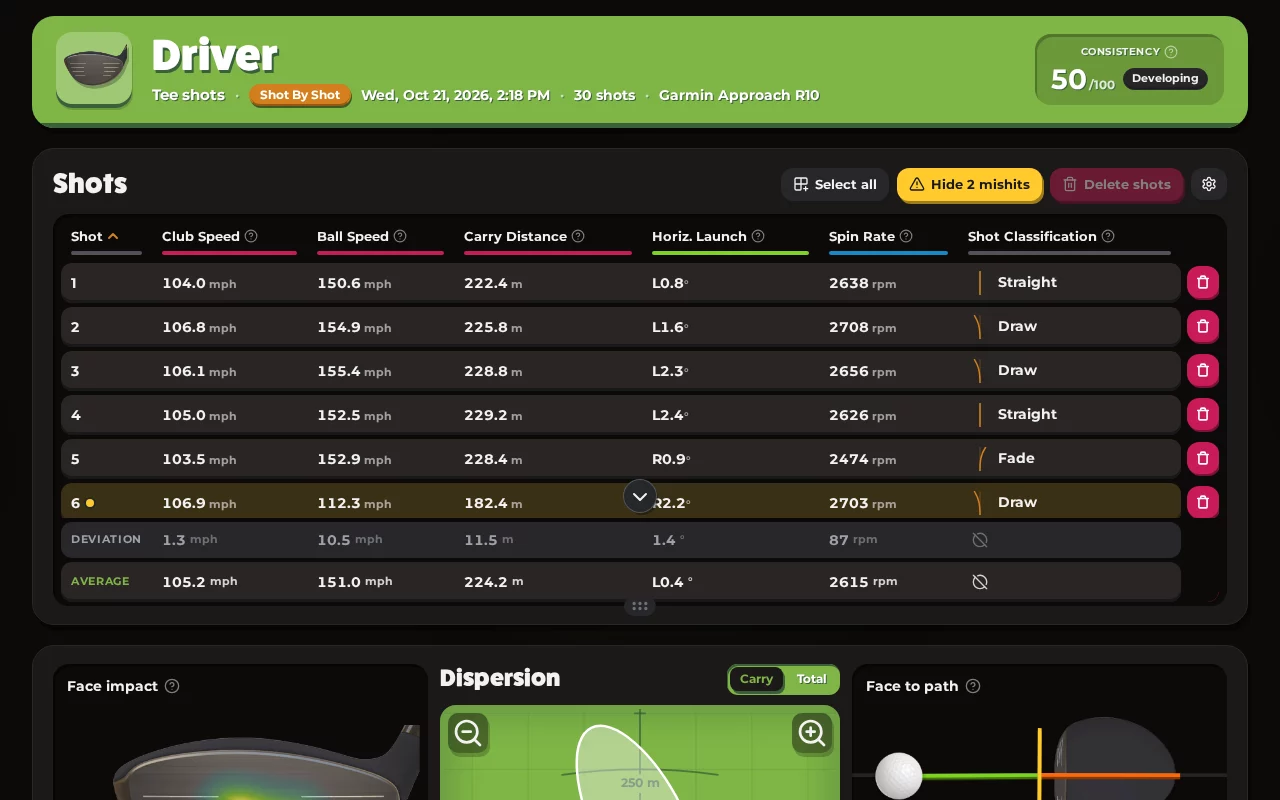
Task: Click the Delete shots button
Action: [1116, 184]
